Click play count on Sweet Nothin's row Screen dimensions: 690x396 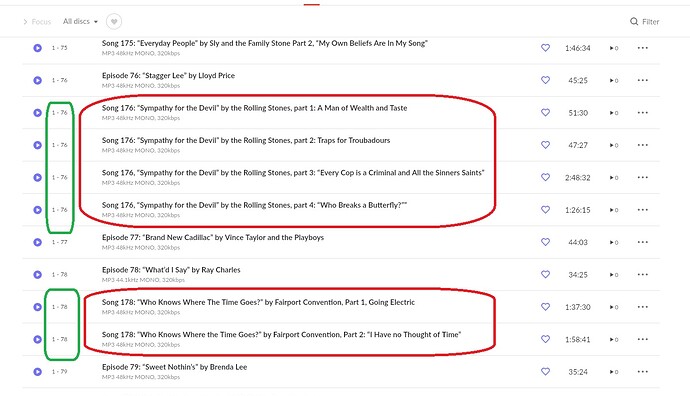[614, 372]
